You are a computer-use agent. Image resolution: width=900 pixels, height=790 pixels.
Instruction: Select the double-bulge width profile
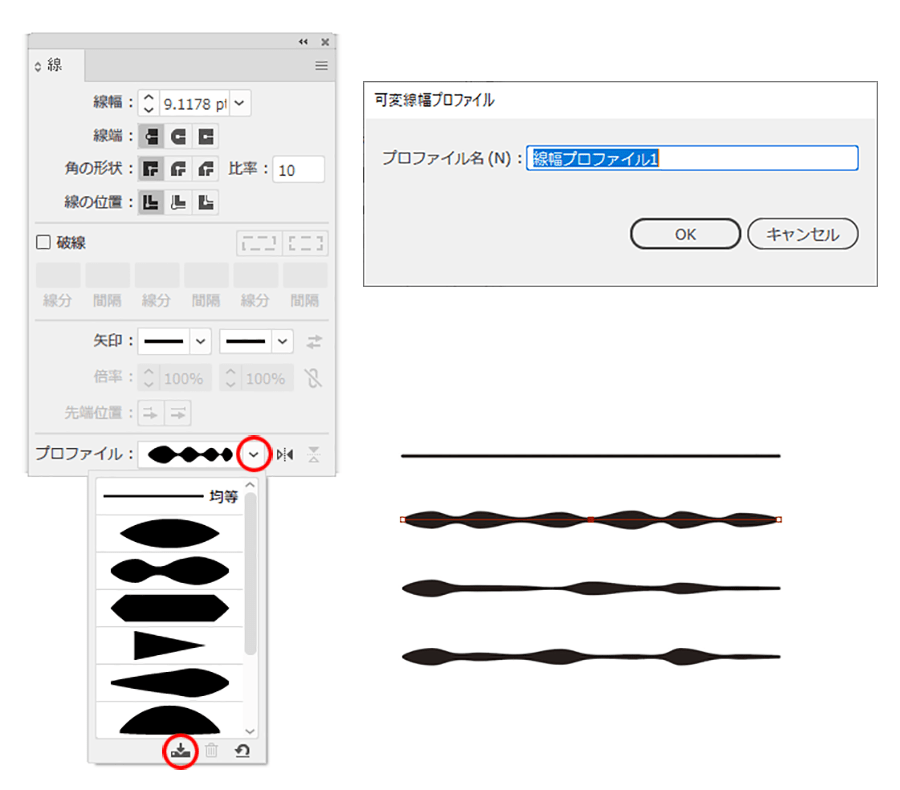click(170, 571)
